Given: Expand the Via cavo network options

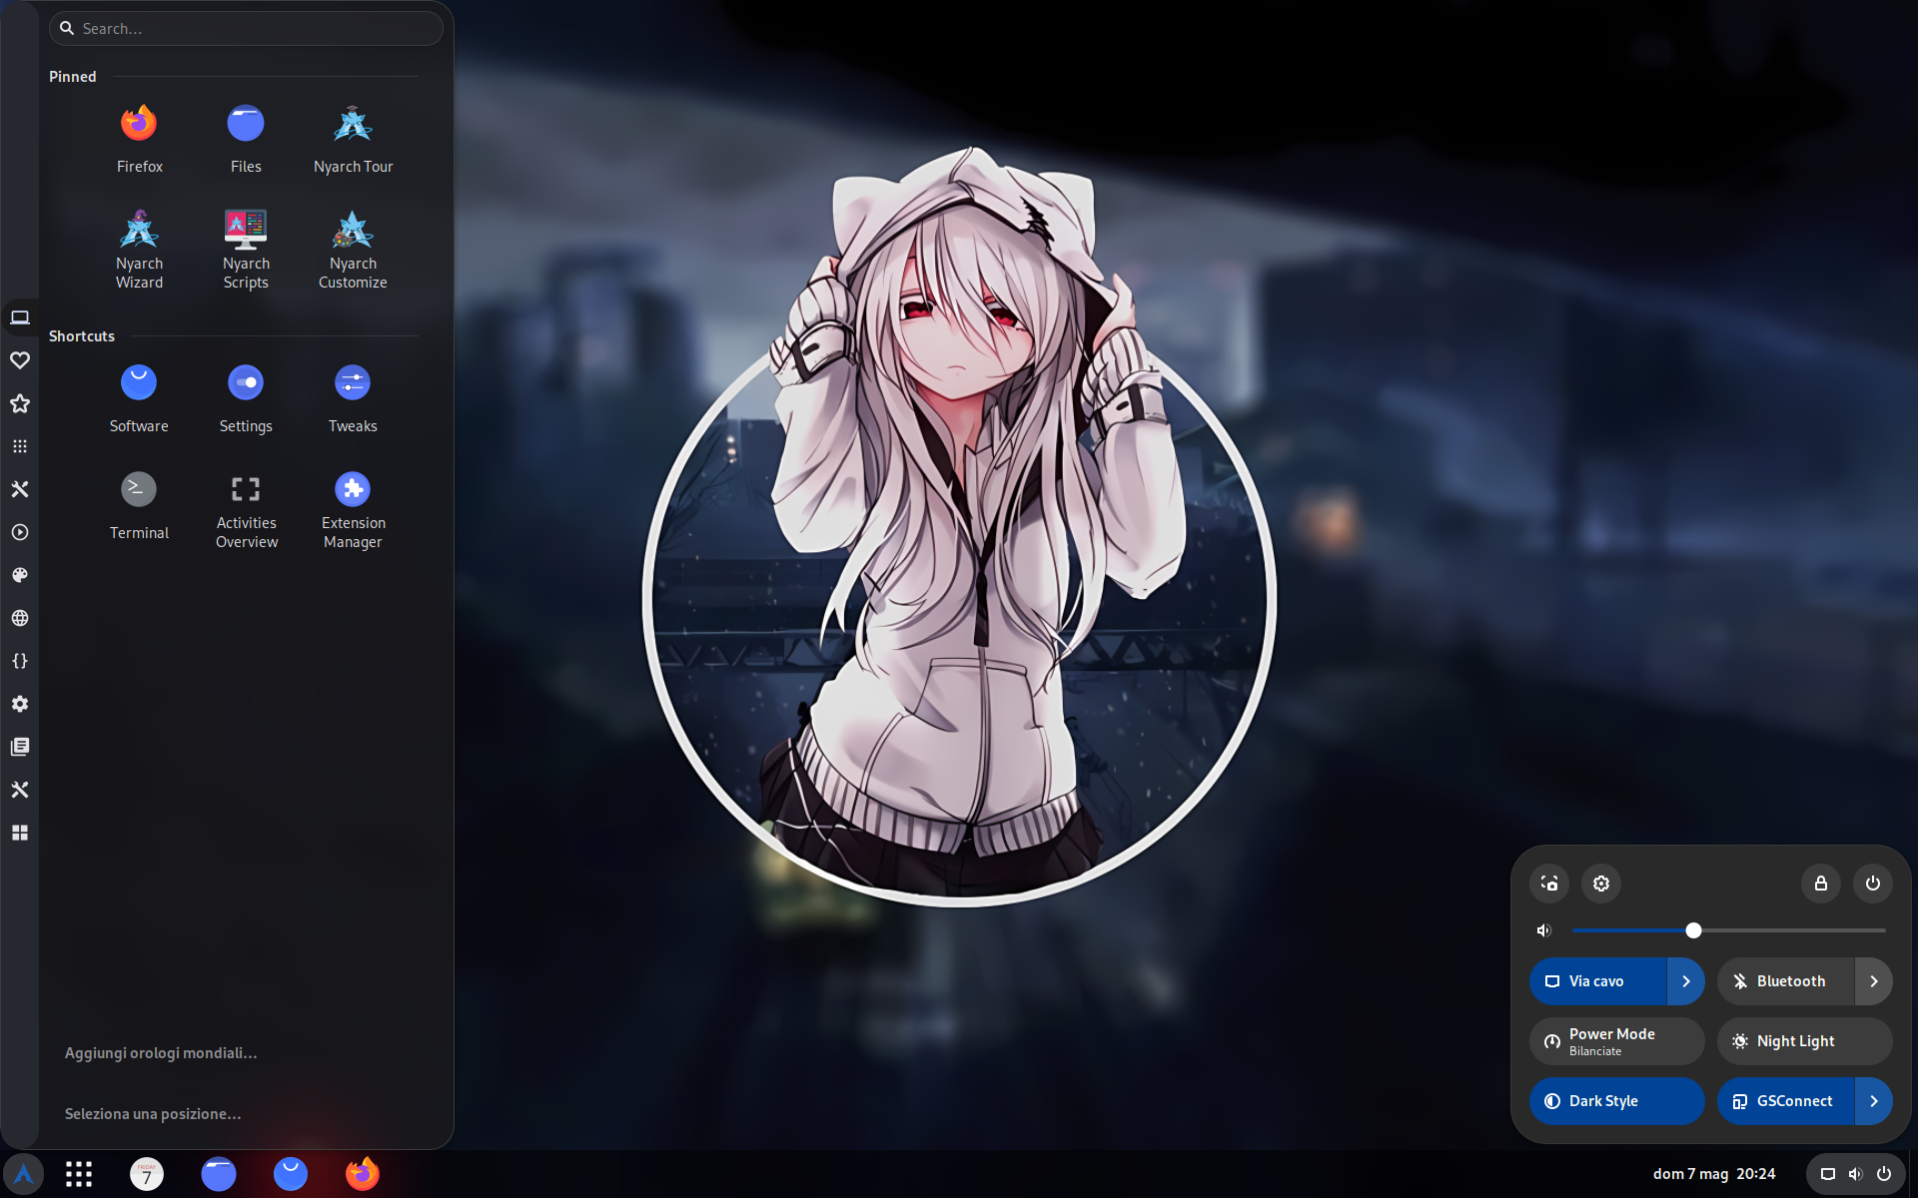Looking at the screenshot, I should click(1686, 981).
